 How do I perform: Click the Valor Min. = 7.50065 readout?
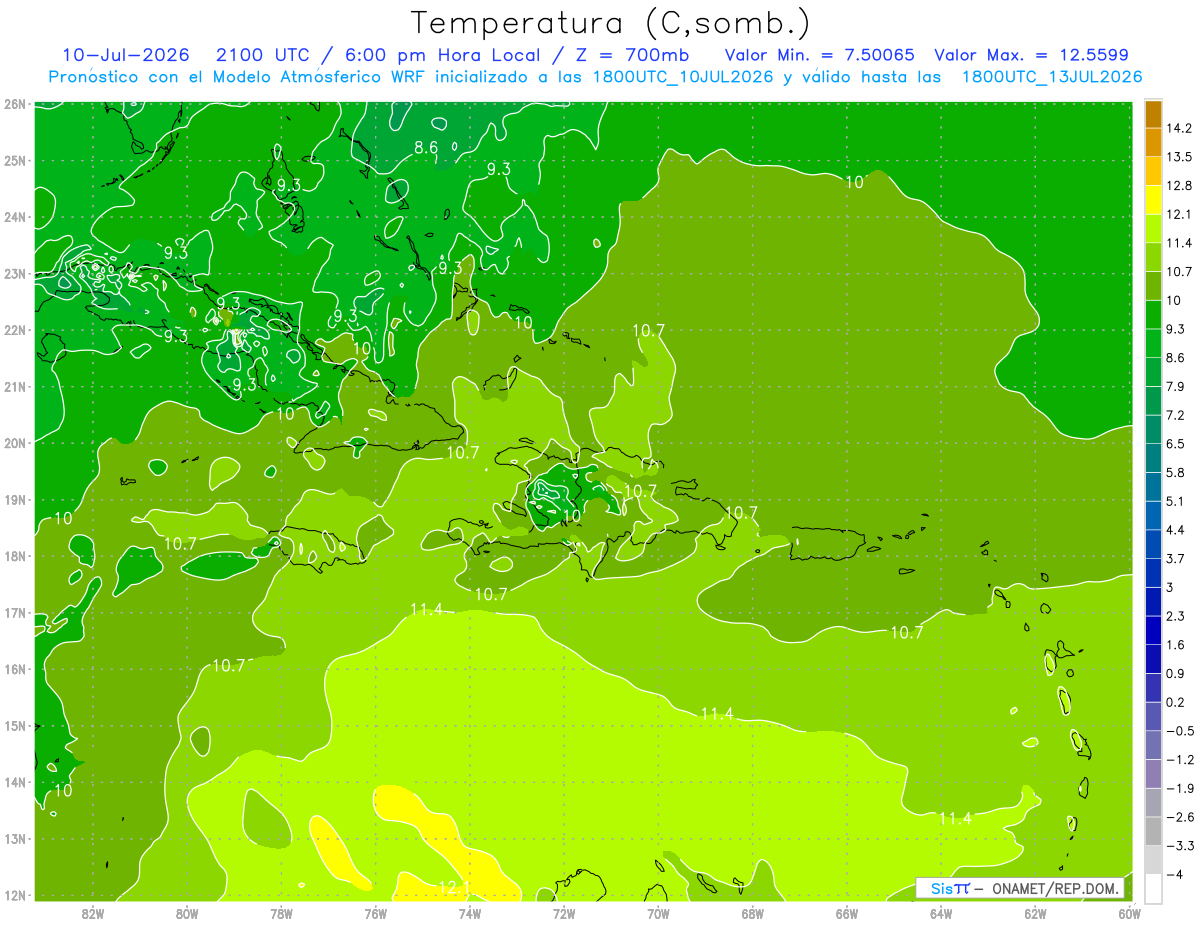click(x=819, y=55)
